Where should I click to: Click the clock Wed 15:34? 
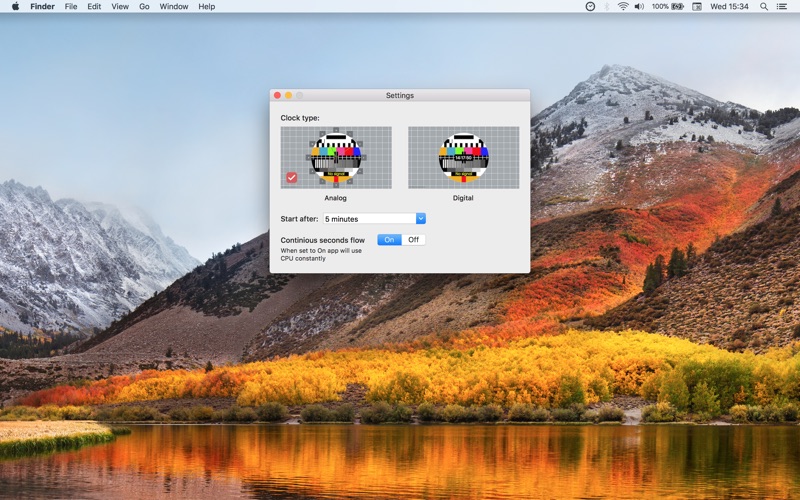(x=729, y=6)
